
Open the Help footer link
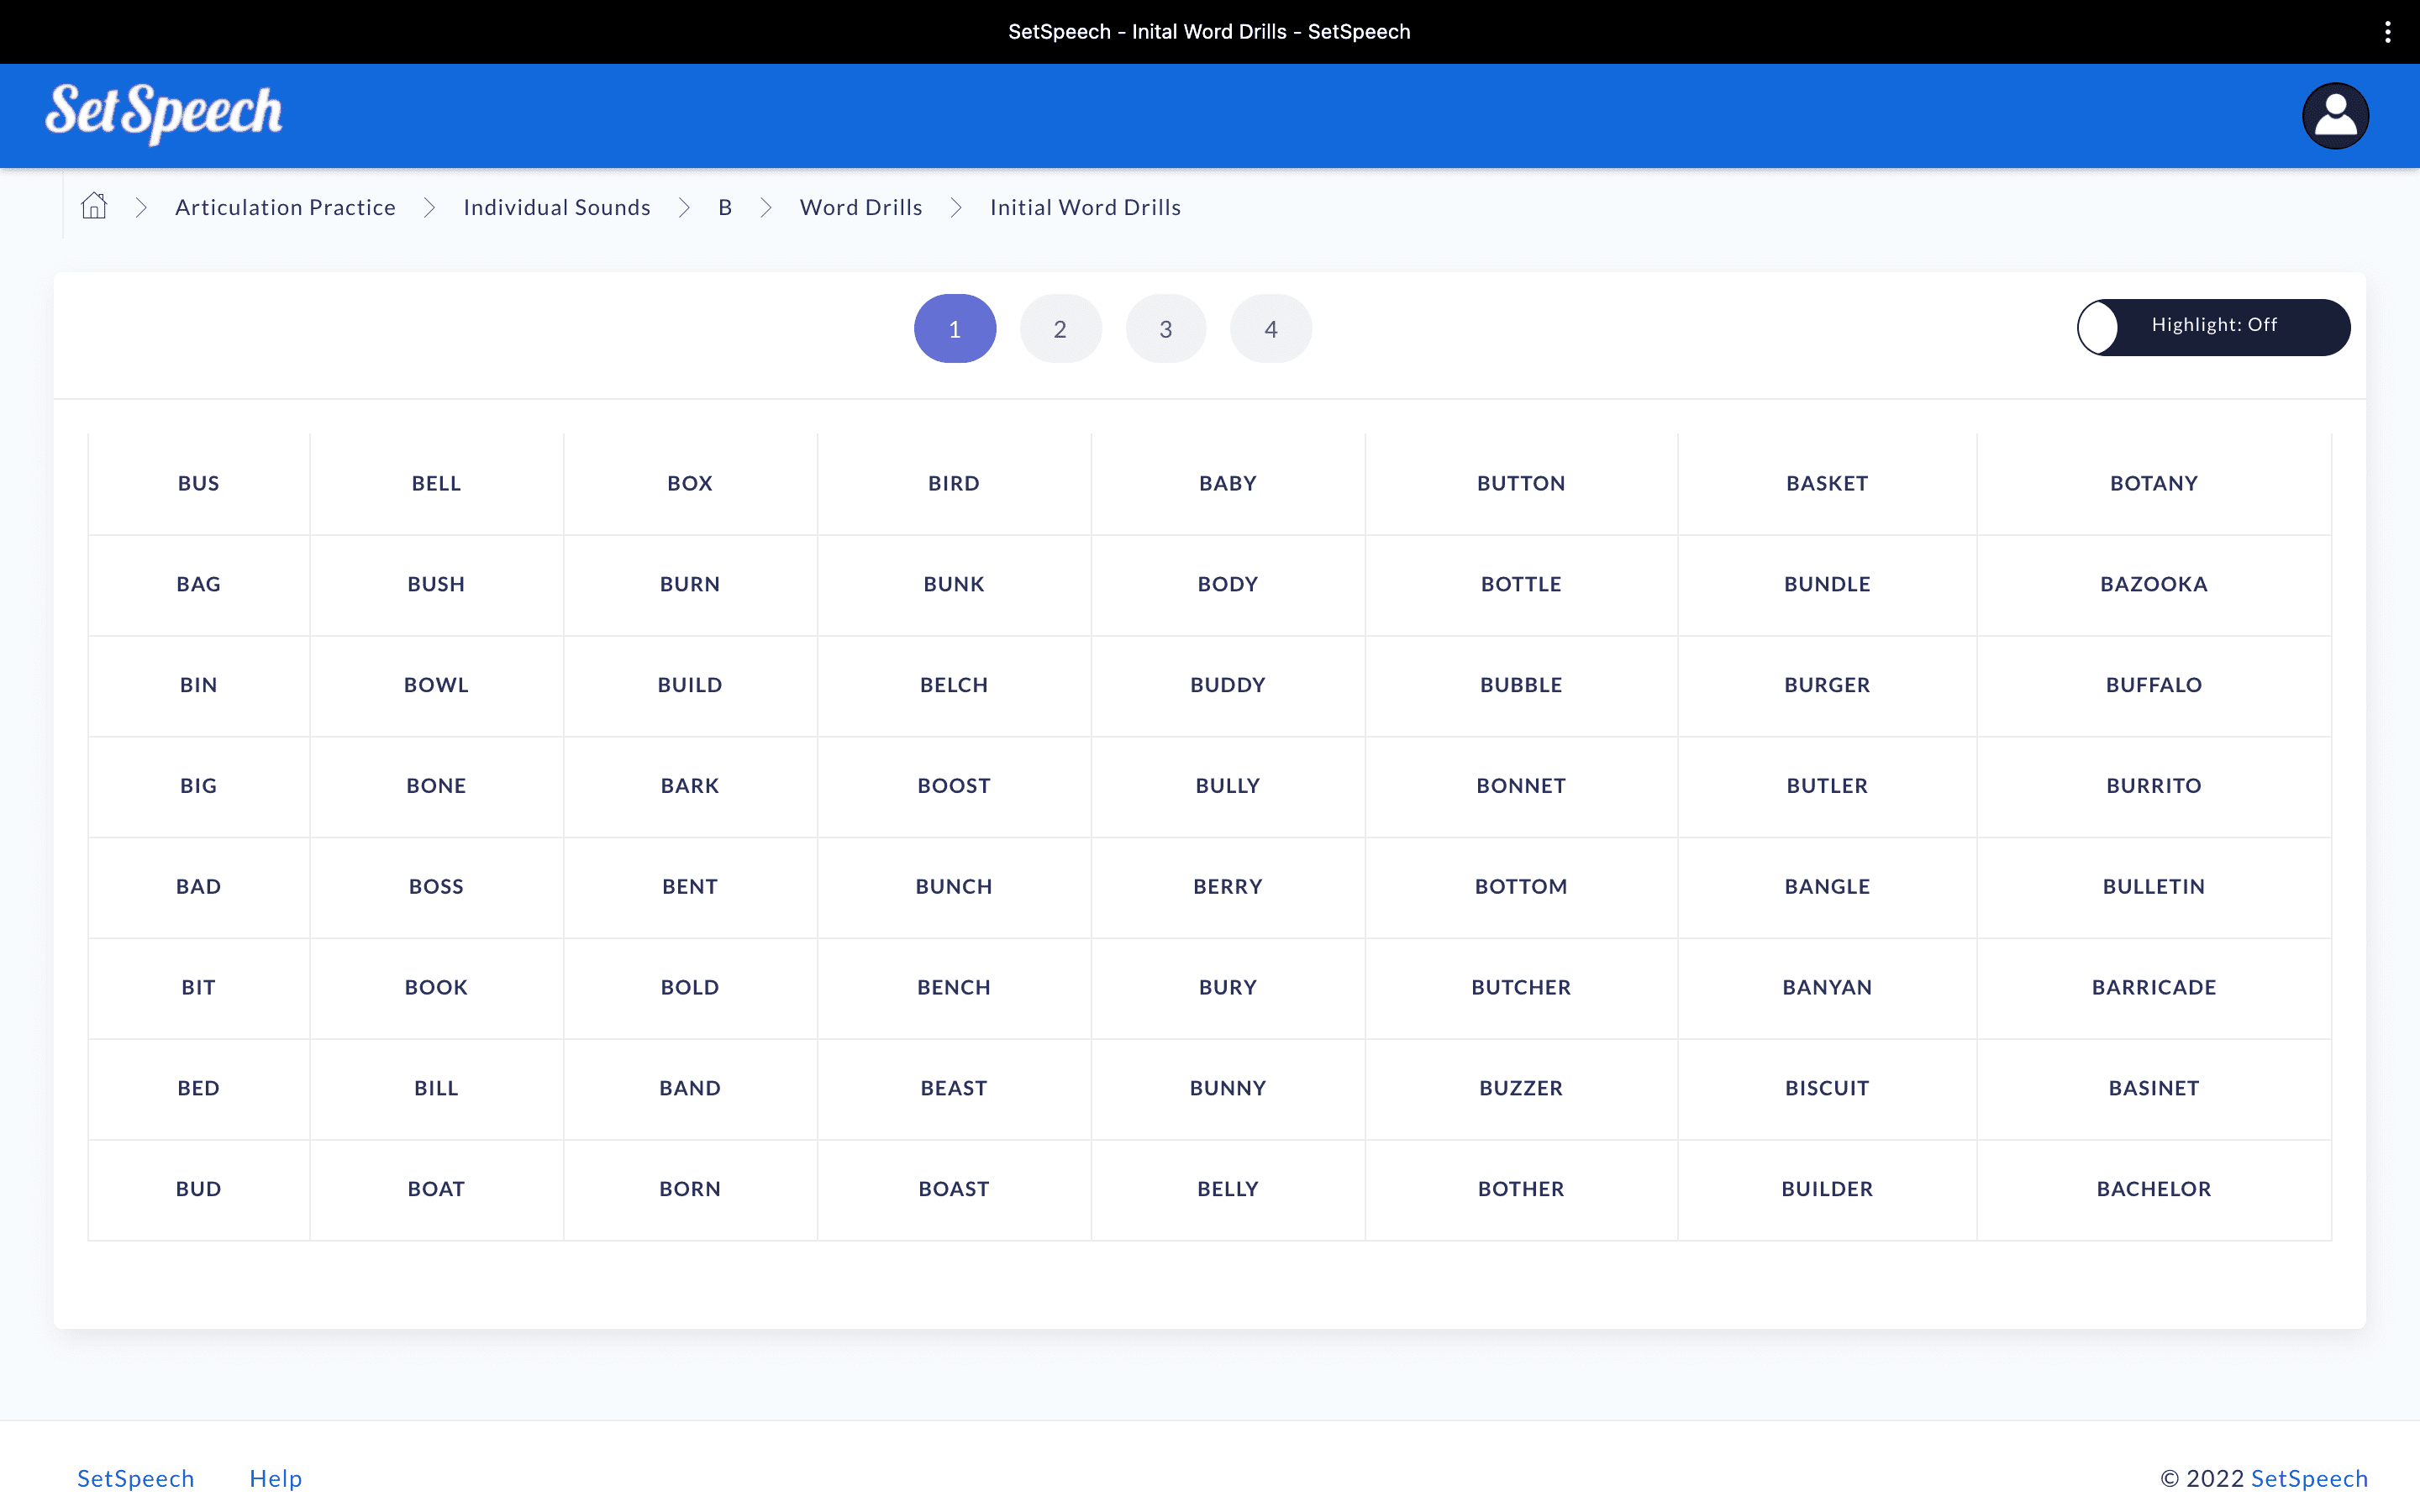(x=275, y=1478)
